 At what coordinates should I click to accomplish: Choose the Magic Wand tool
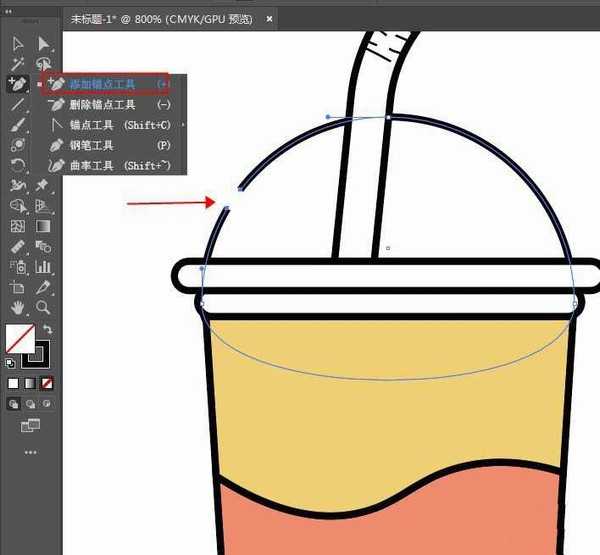pyautogui.click(x=18, y=64)
